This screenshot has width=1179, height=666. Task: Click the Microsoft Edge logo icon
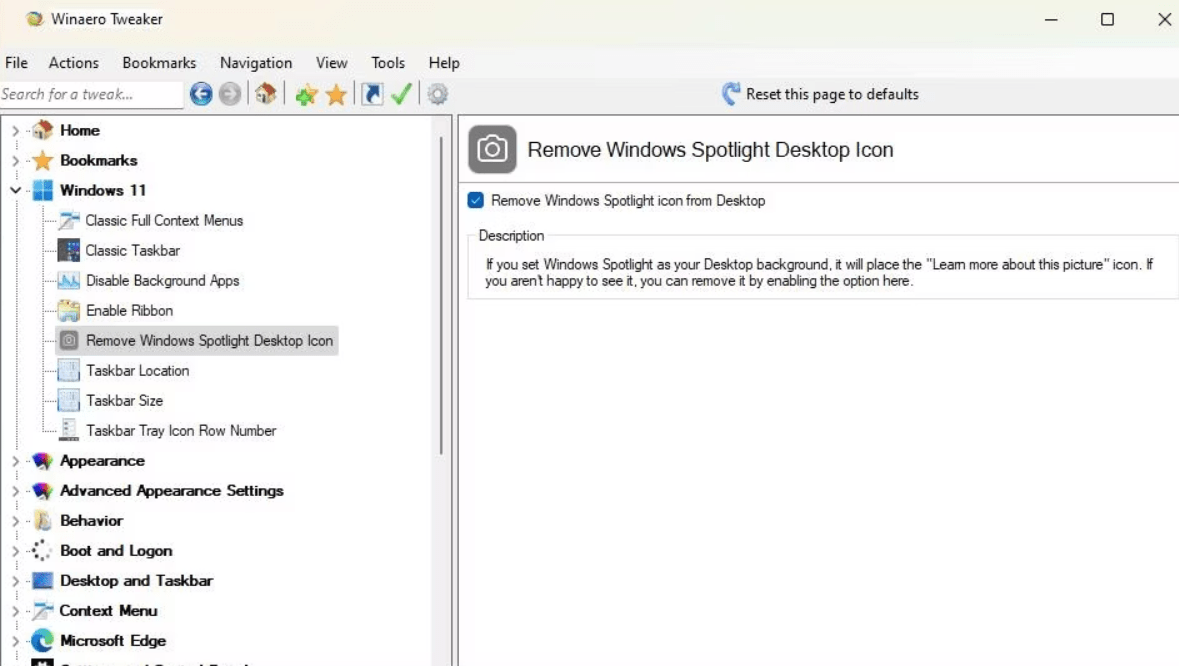pyautogui.click(x=42, y=640)
